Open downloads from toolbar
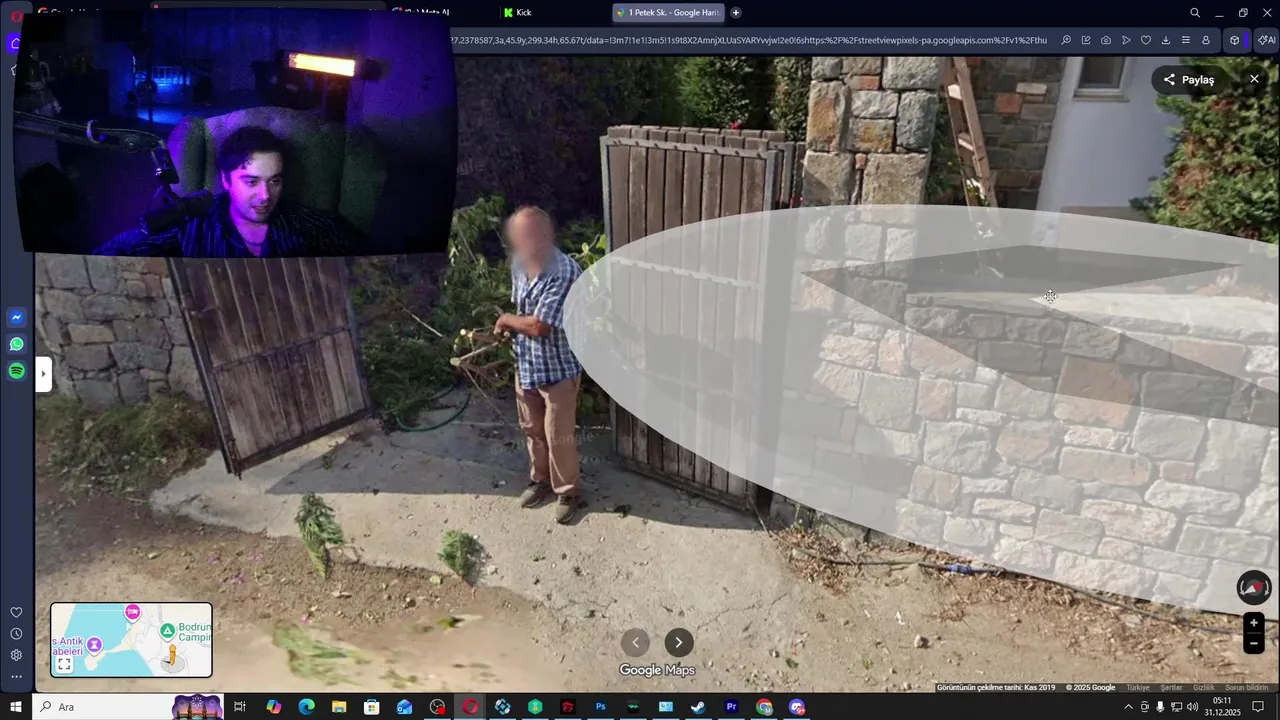 pos(1166,40)
